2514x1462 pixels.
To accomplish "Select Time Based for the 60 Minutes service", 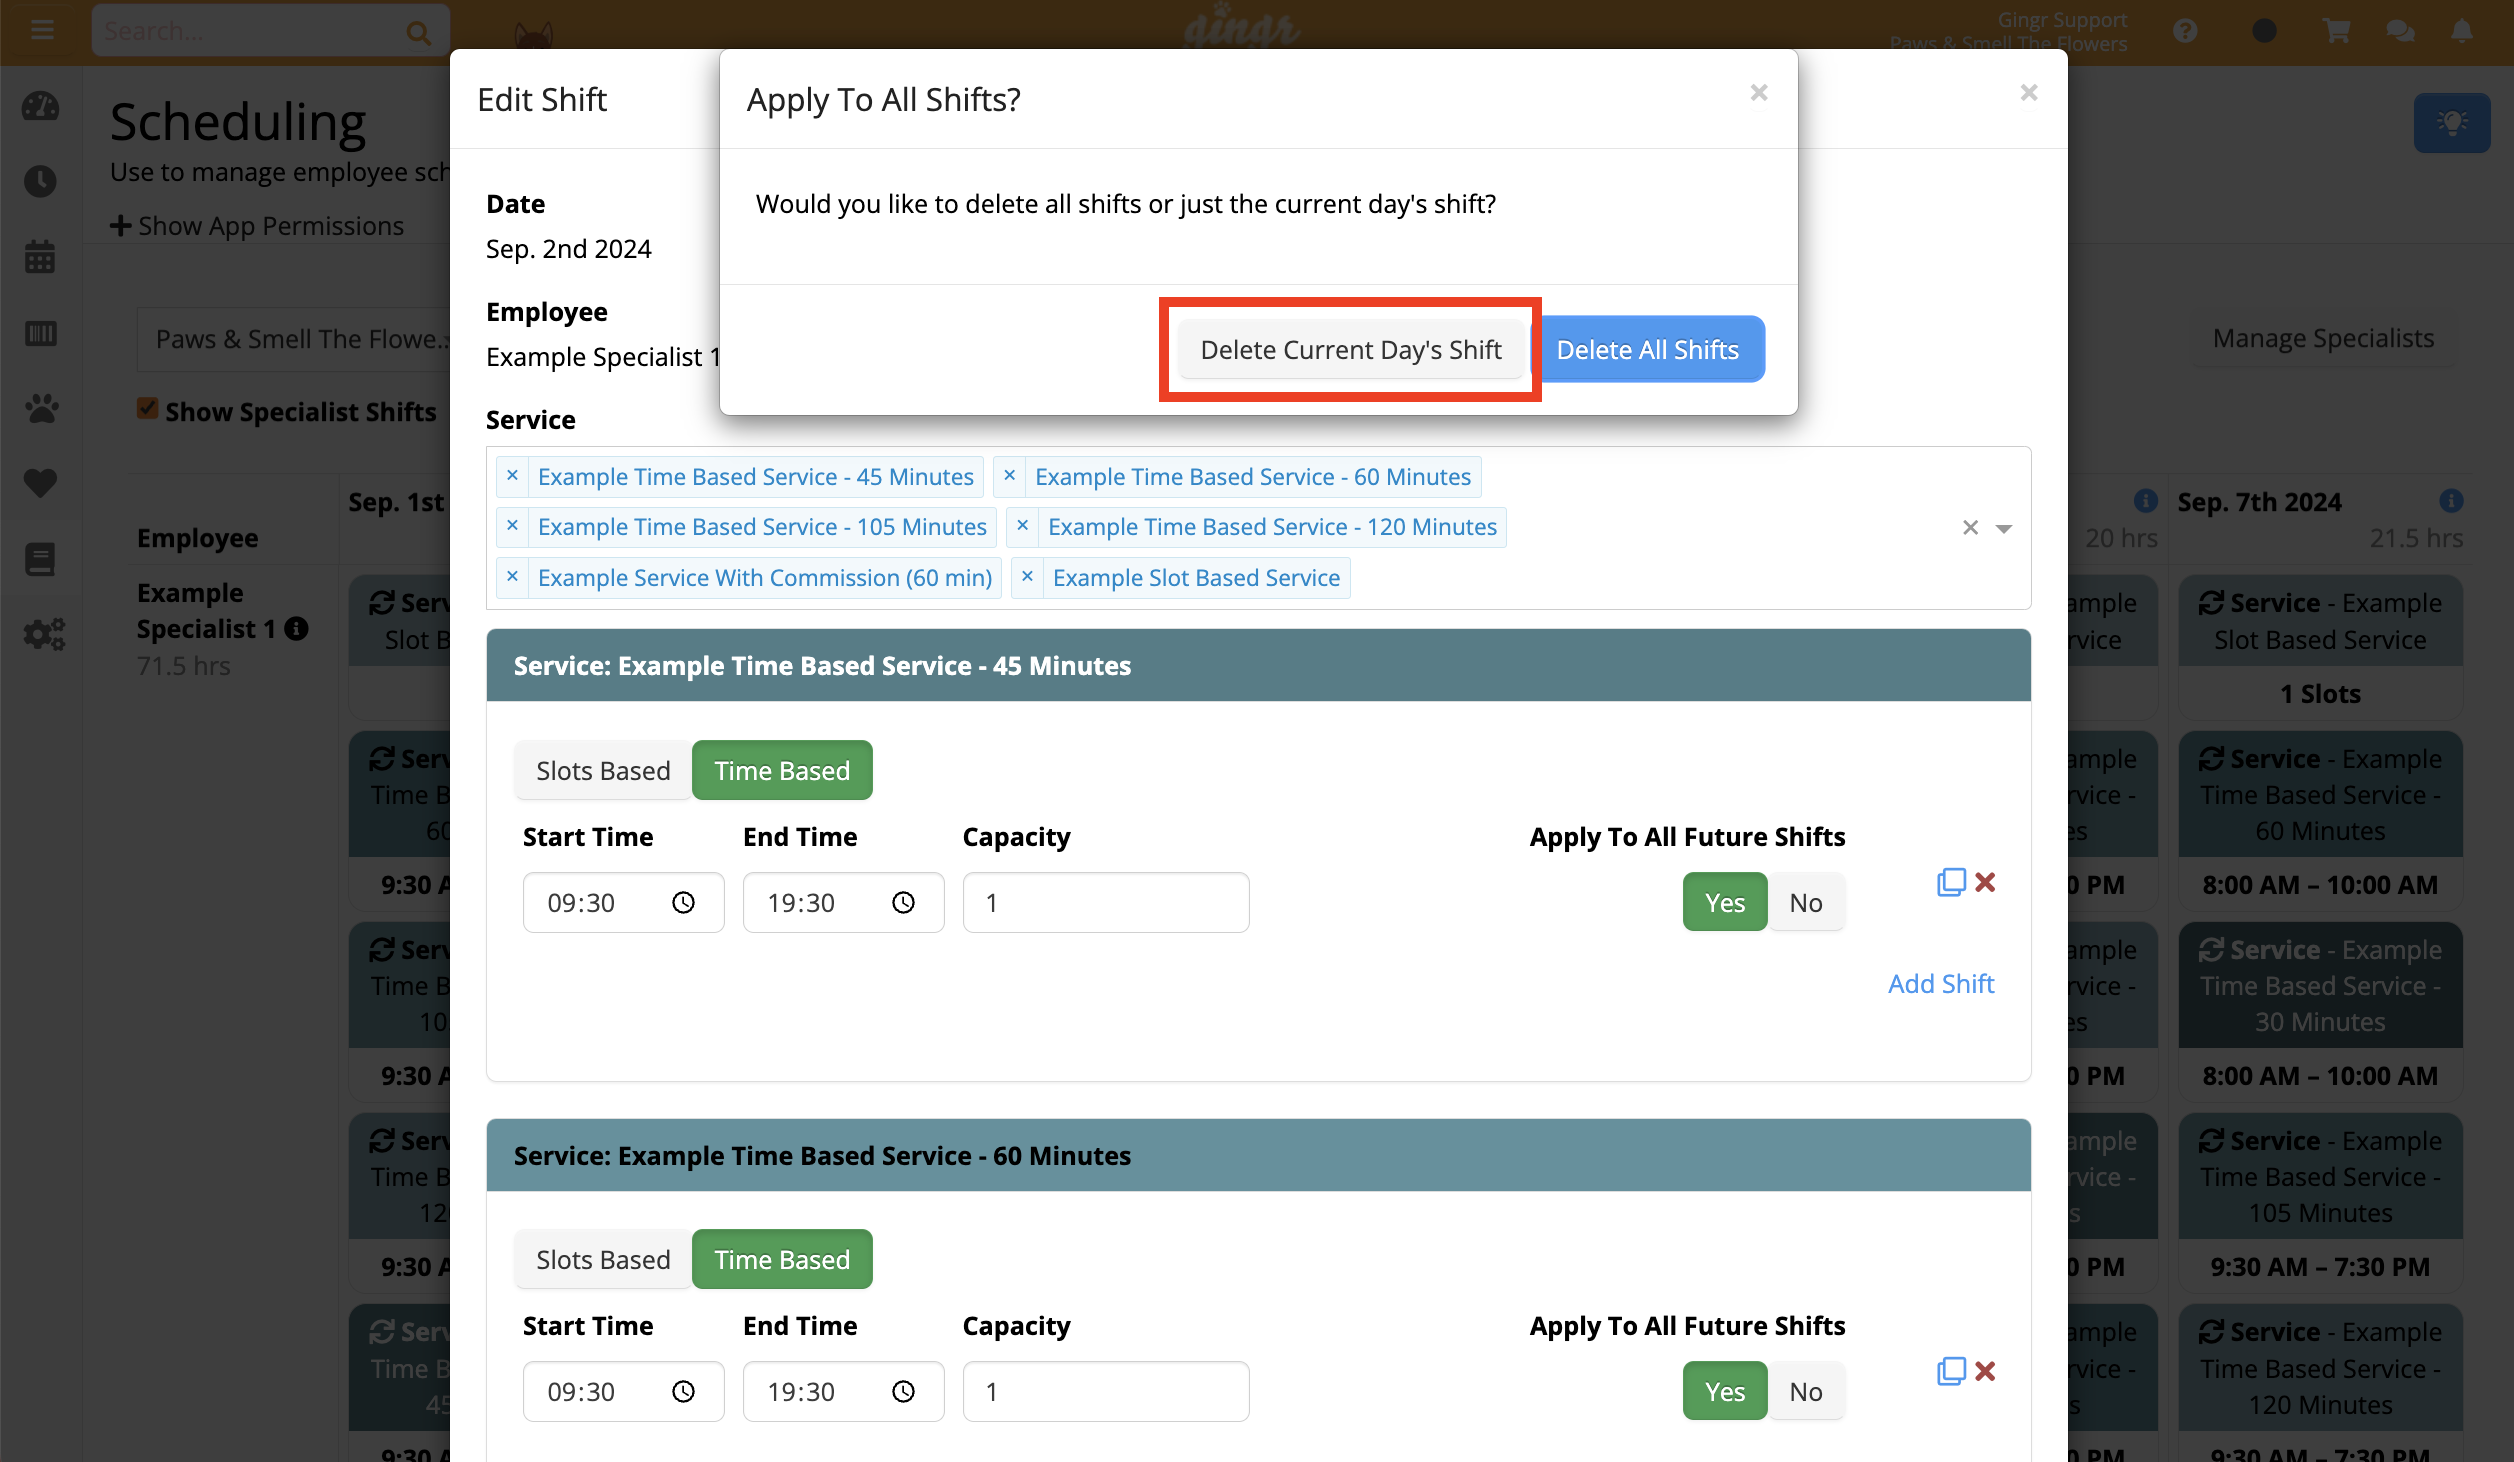I will click(782, 1259).
